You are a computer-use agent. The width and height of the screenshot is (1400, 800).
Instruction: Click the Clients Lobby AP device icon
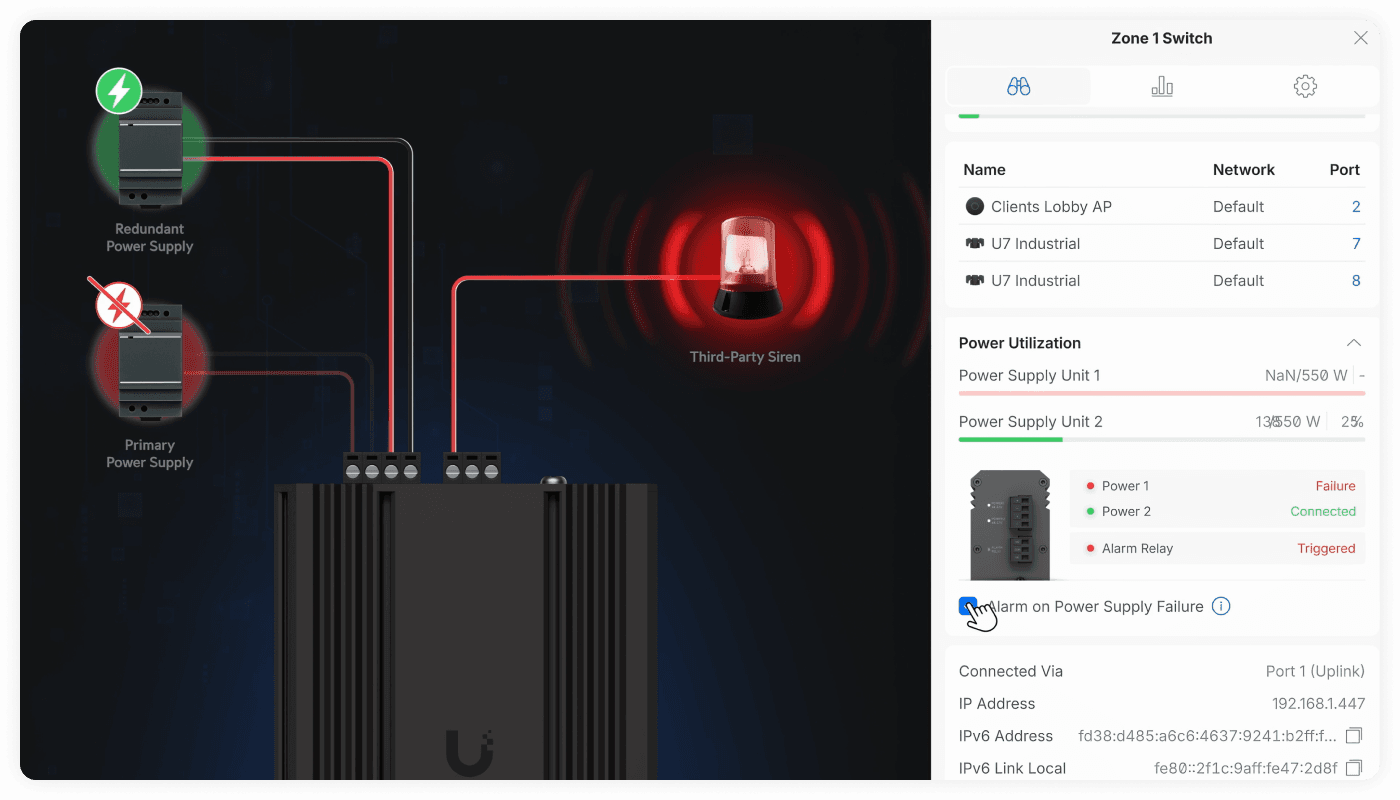pyautogui.click(x=975, y=207)
